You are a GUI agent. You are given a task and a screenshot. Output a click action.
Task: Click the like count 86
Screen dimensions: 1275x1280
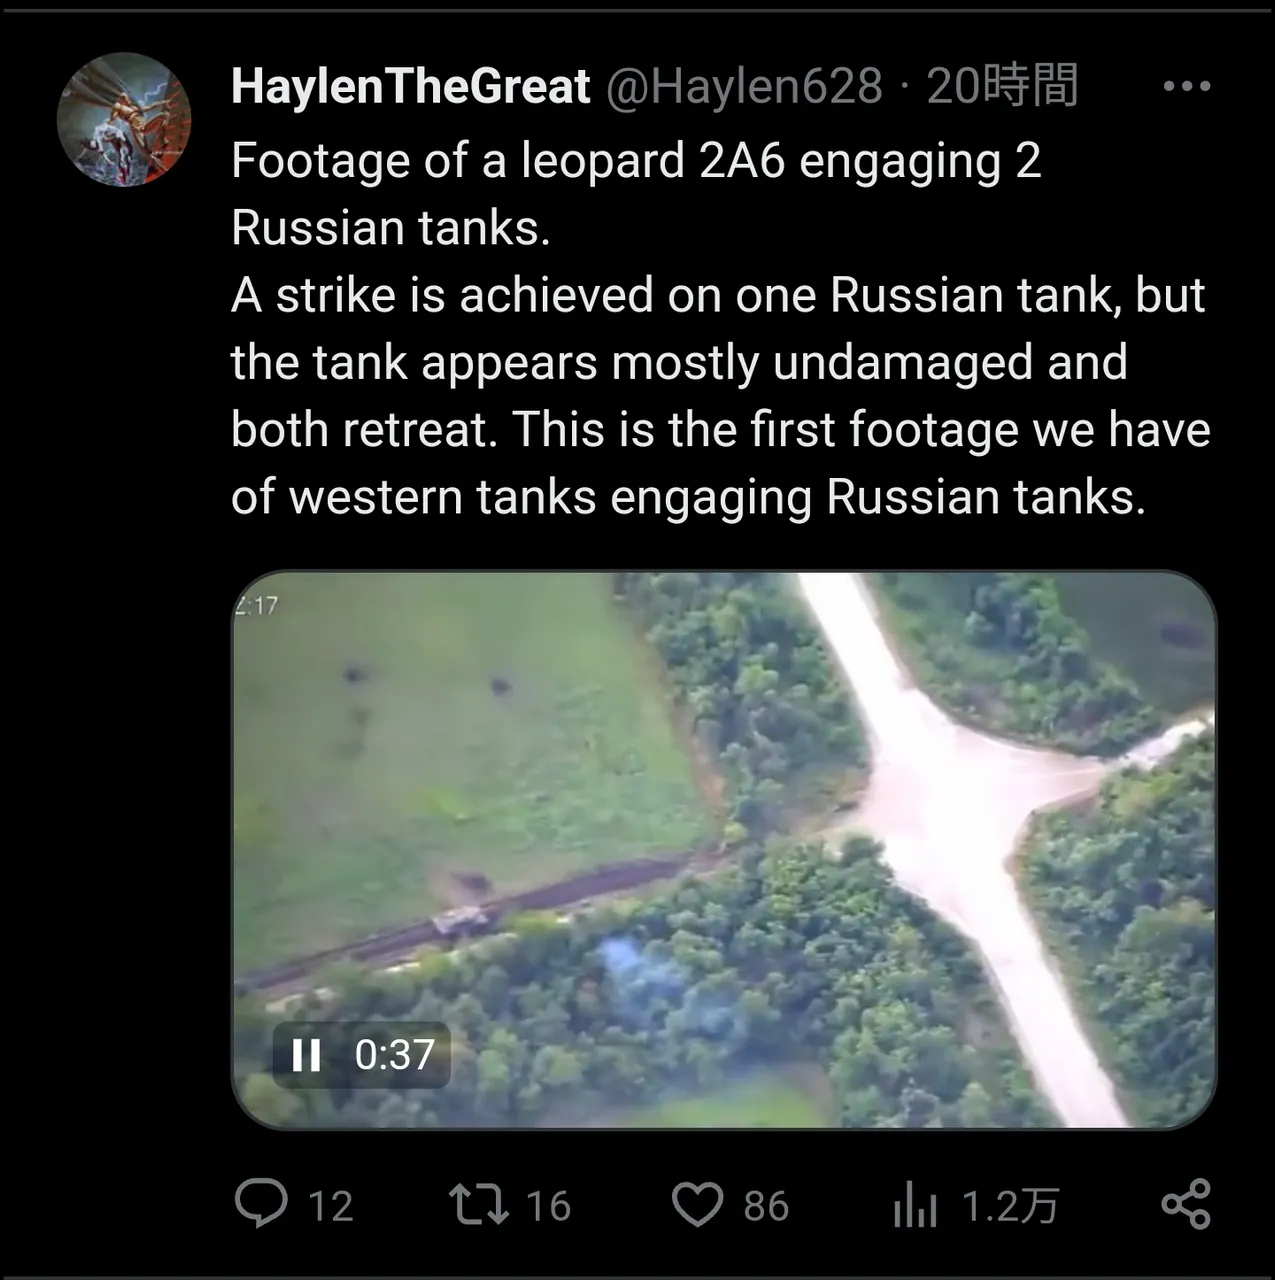[766, 1206]
